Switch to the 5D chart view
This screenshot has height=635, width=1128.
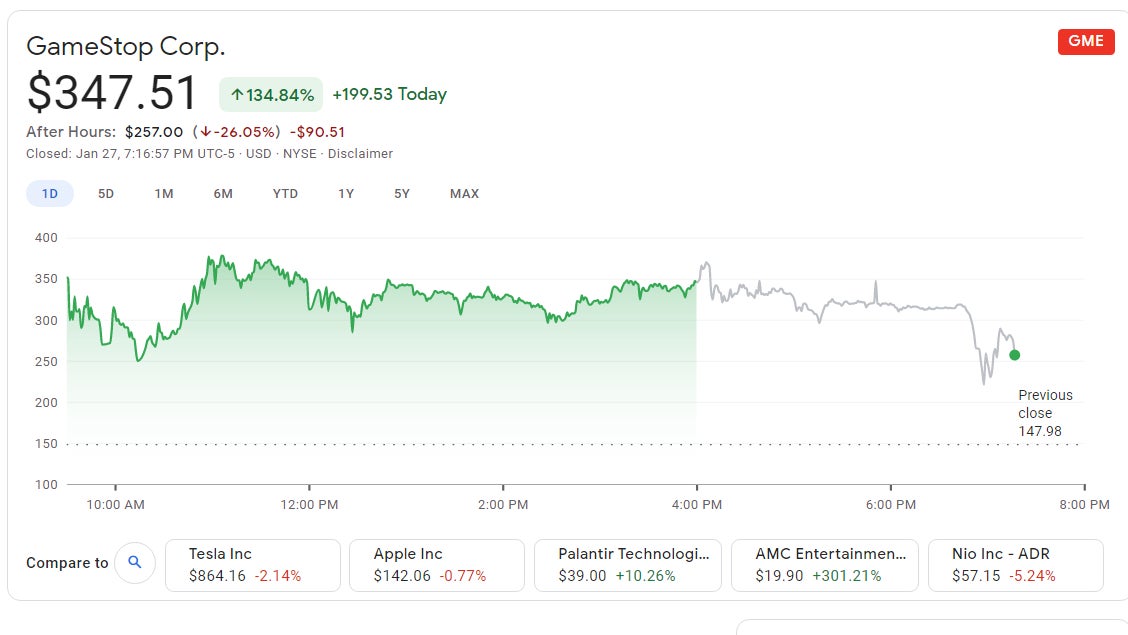106,193
